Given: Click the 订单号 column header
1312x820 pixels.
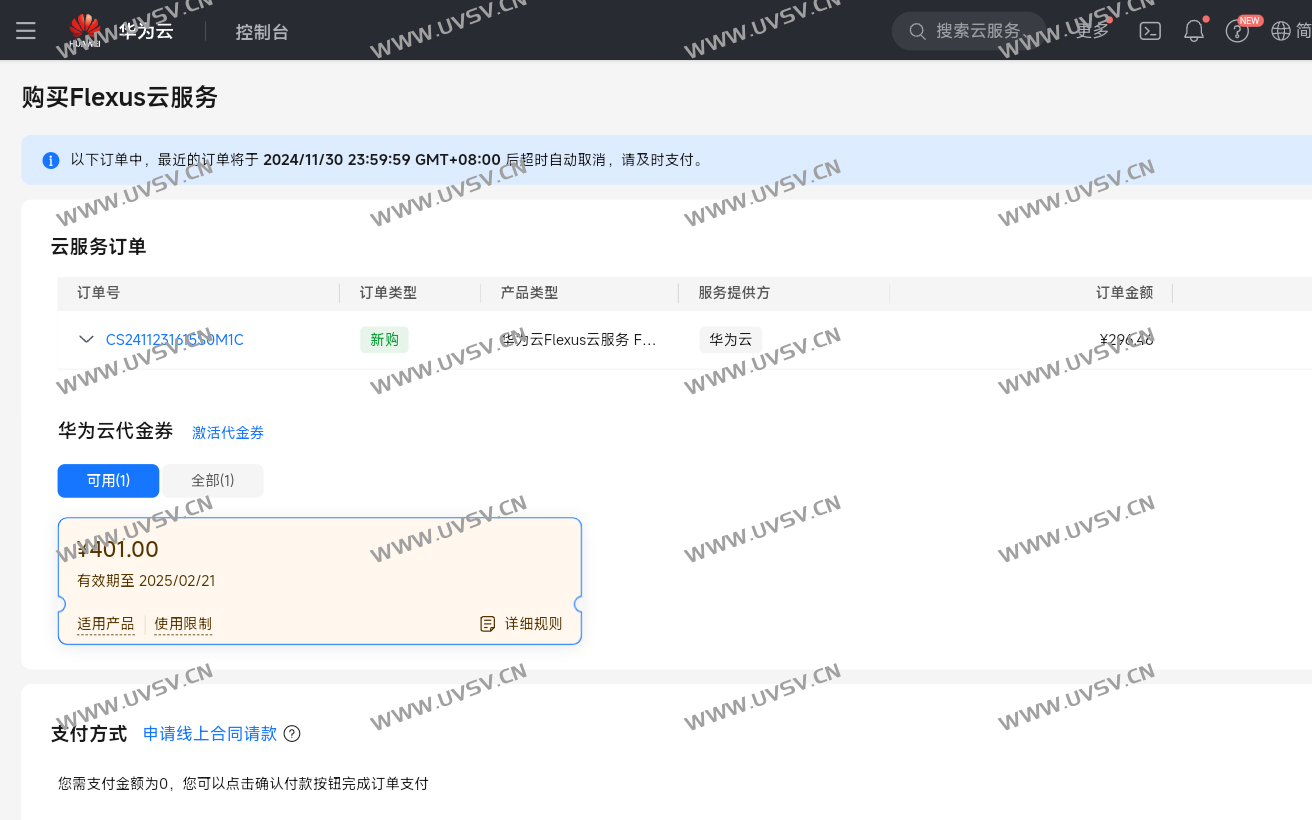Looking at the screenshot, I should tap(98, 293).
